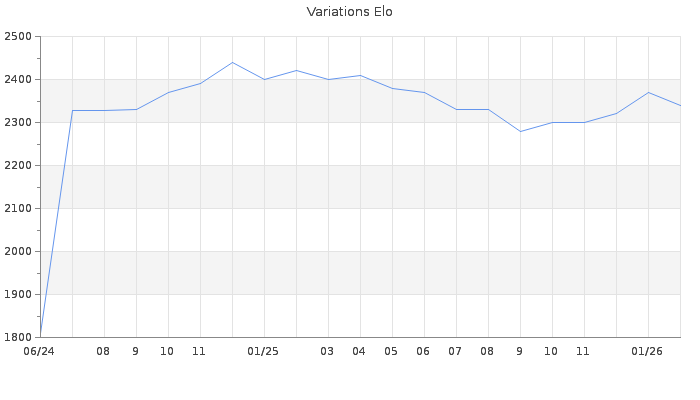Click the 04 month label on x-axis
The width and height of the screenshot is (700, 400).
click(359, 352)
